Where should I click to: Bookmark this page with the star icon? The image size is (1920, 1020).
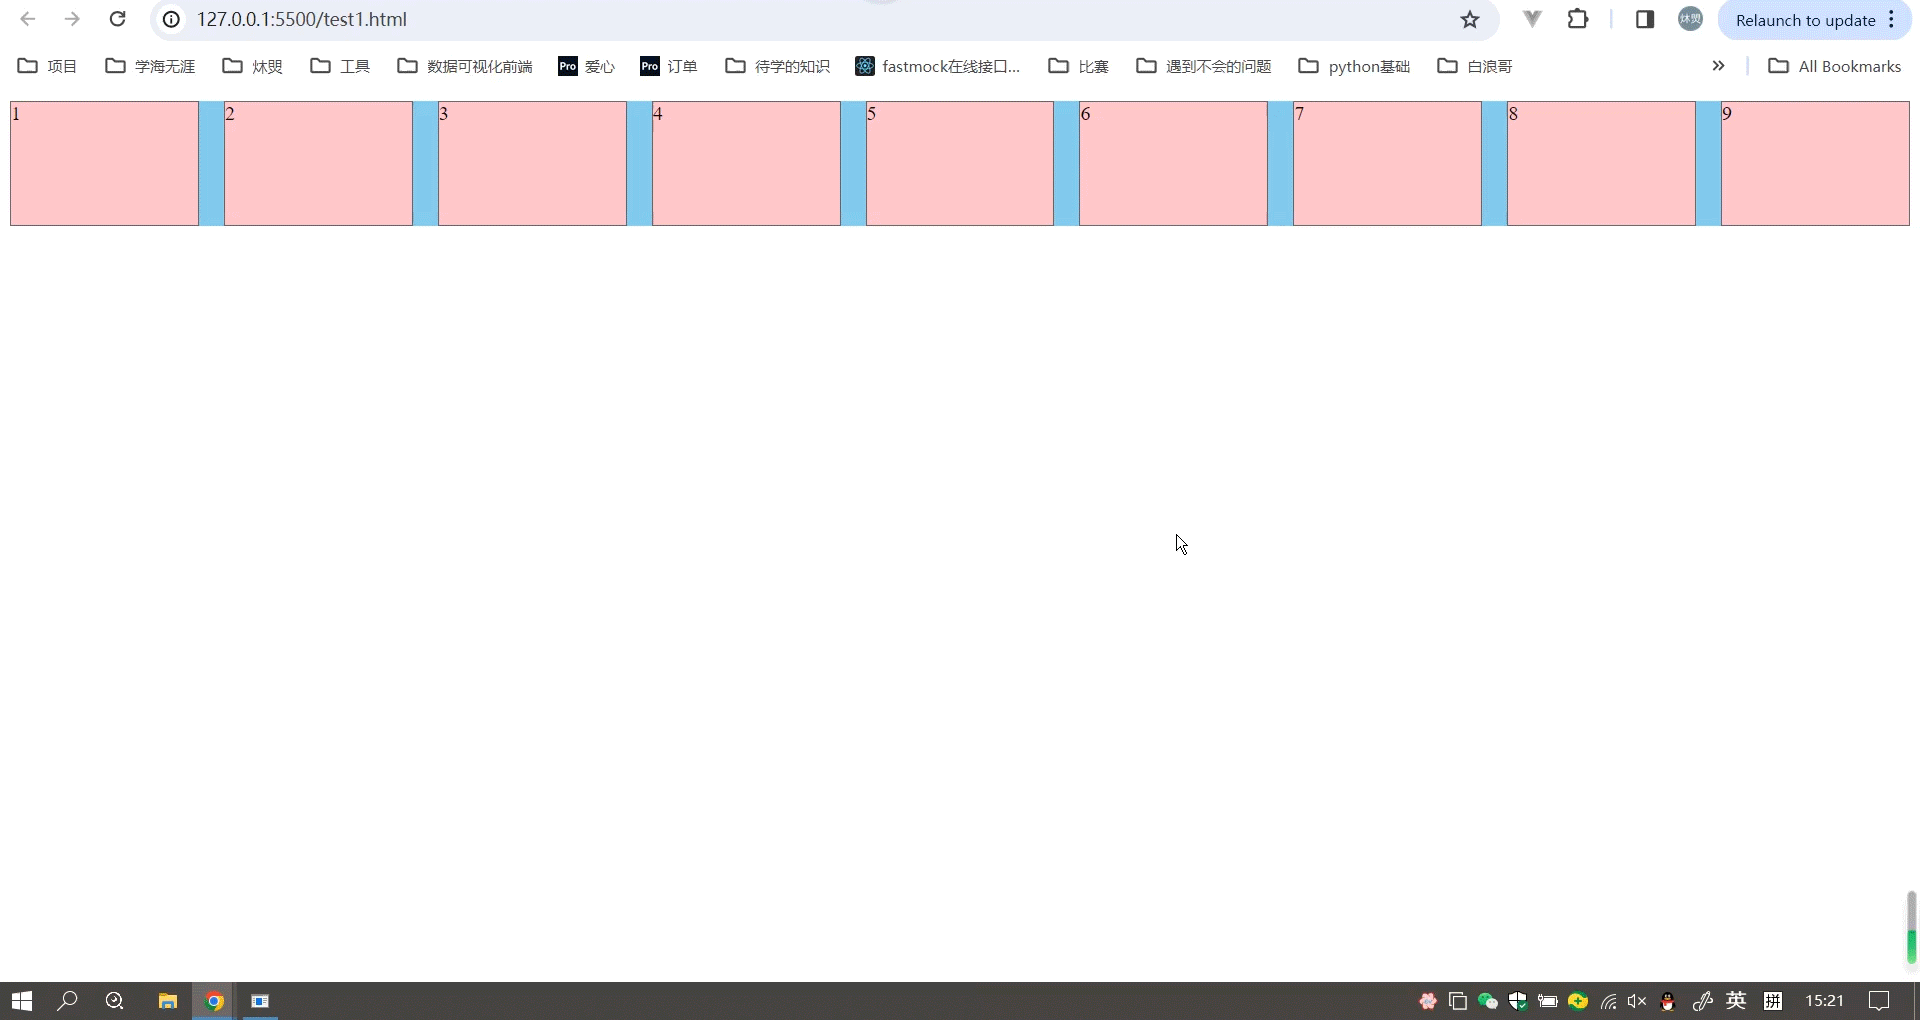1470,19
